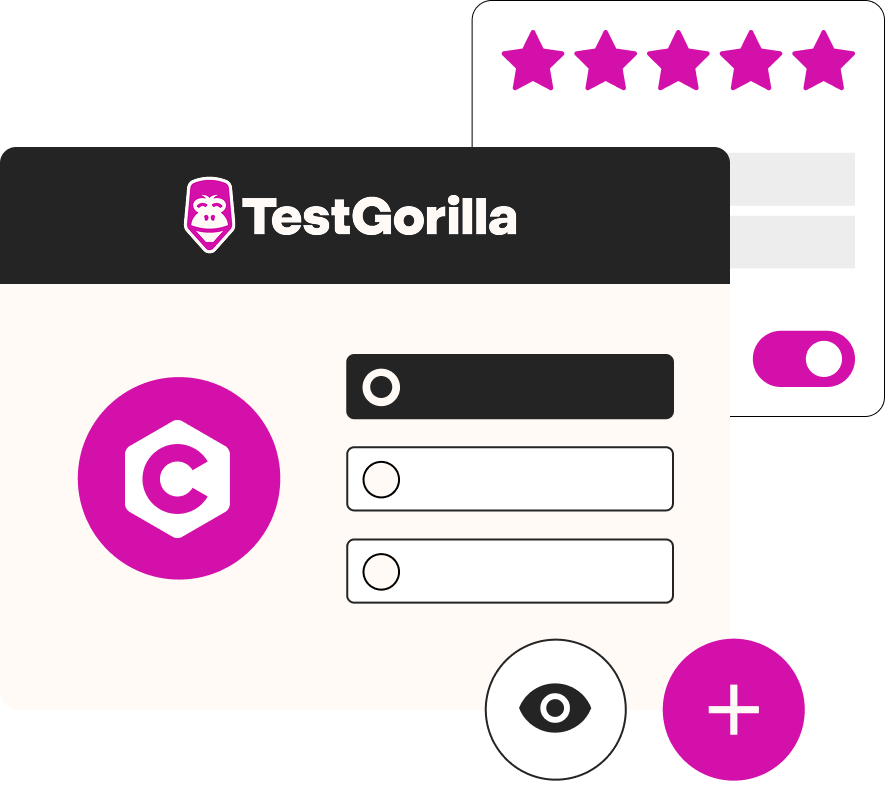Image resolution: width=885 pixels, height=787 pixels.
Task: Select the bottom answer radio button
Action: [x=381, y=571]
